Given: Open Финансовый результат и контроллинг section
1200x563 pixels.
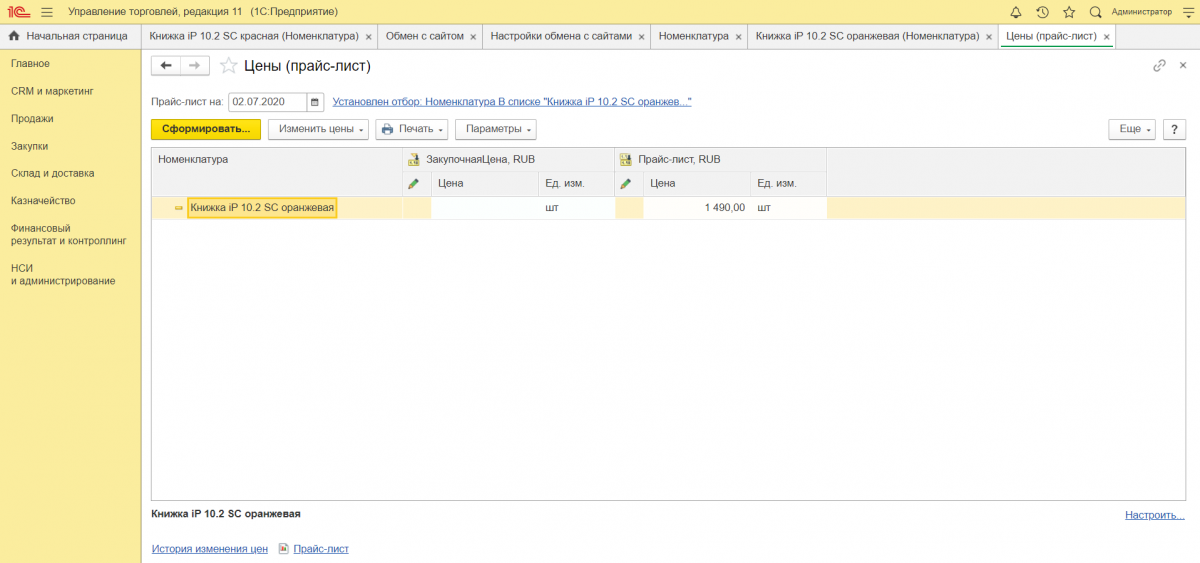Looking at the screenshot, I should tap(69, 234).
